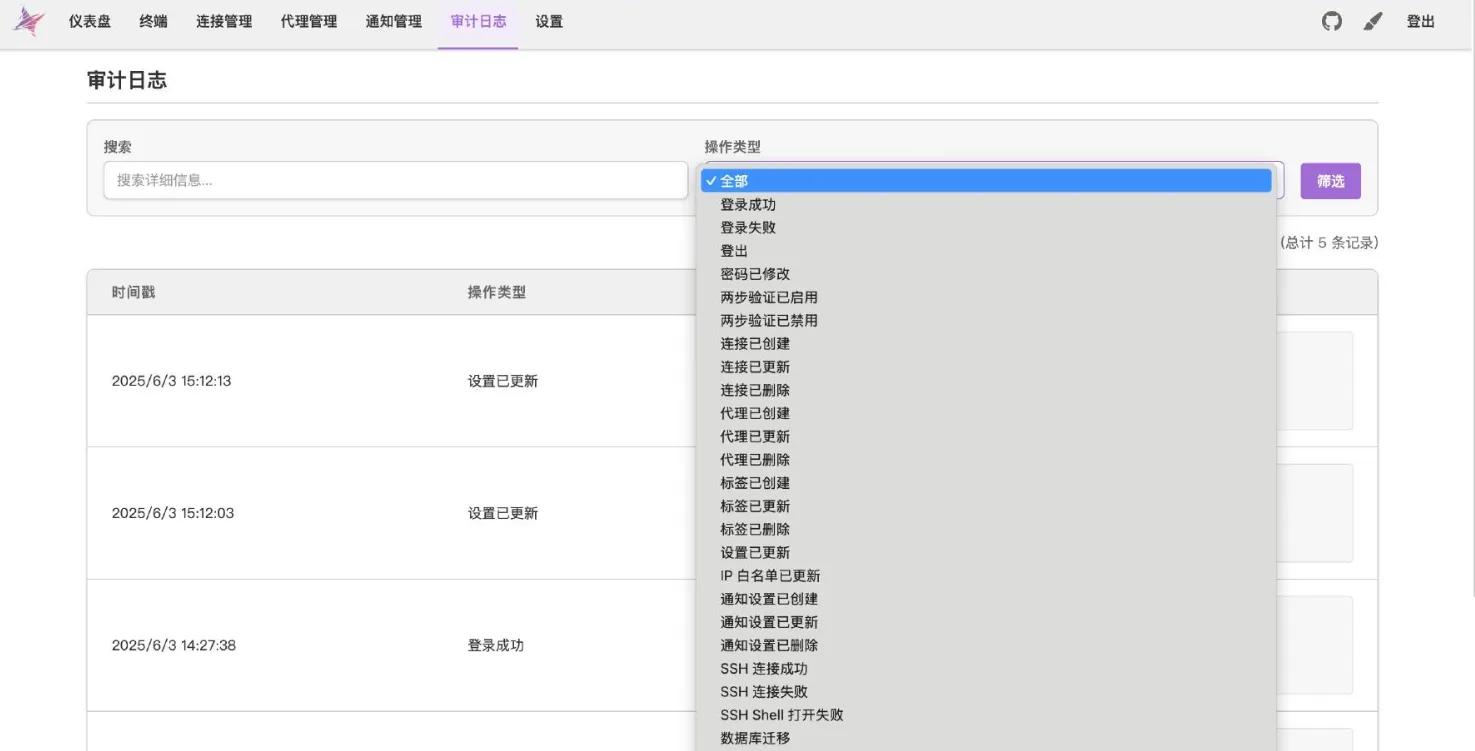Image resolution: width=1475 pixels, height=751 pixels.
Task: Open the 设置 tab
Action: [549, 21]
